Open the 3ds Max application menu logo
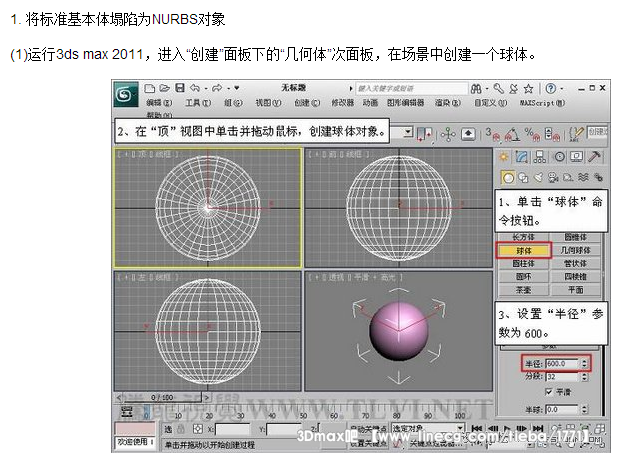The width and height of the screenshot is (618, 453). click(x=126, y=94)
